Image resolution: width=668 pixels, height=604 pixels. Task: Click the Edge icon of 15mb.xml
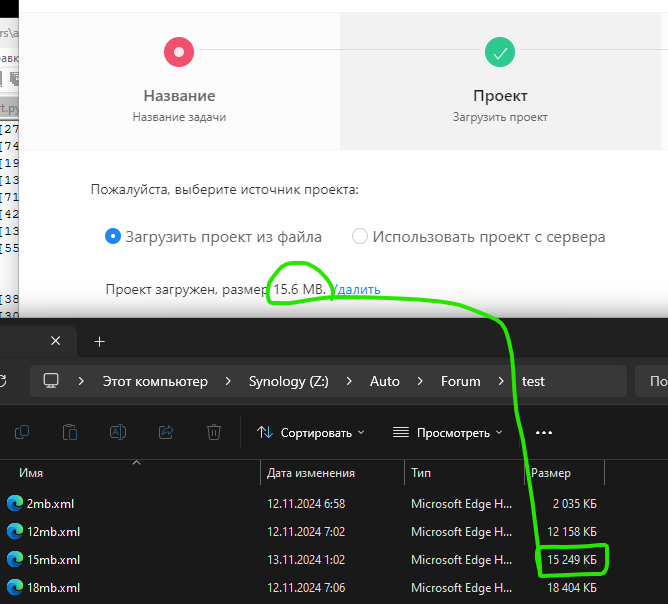pos(14,559)
